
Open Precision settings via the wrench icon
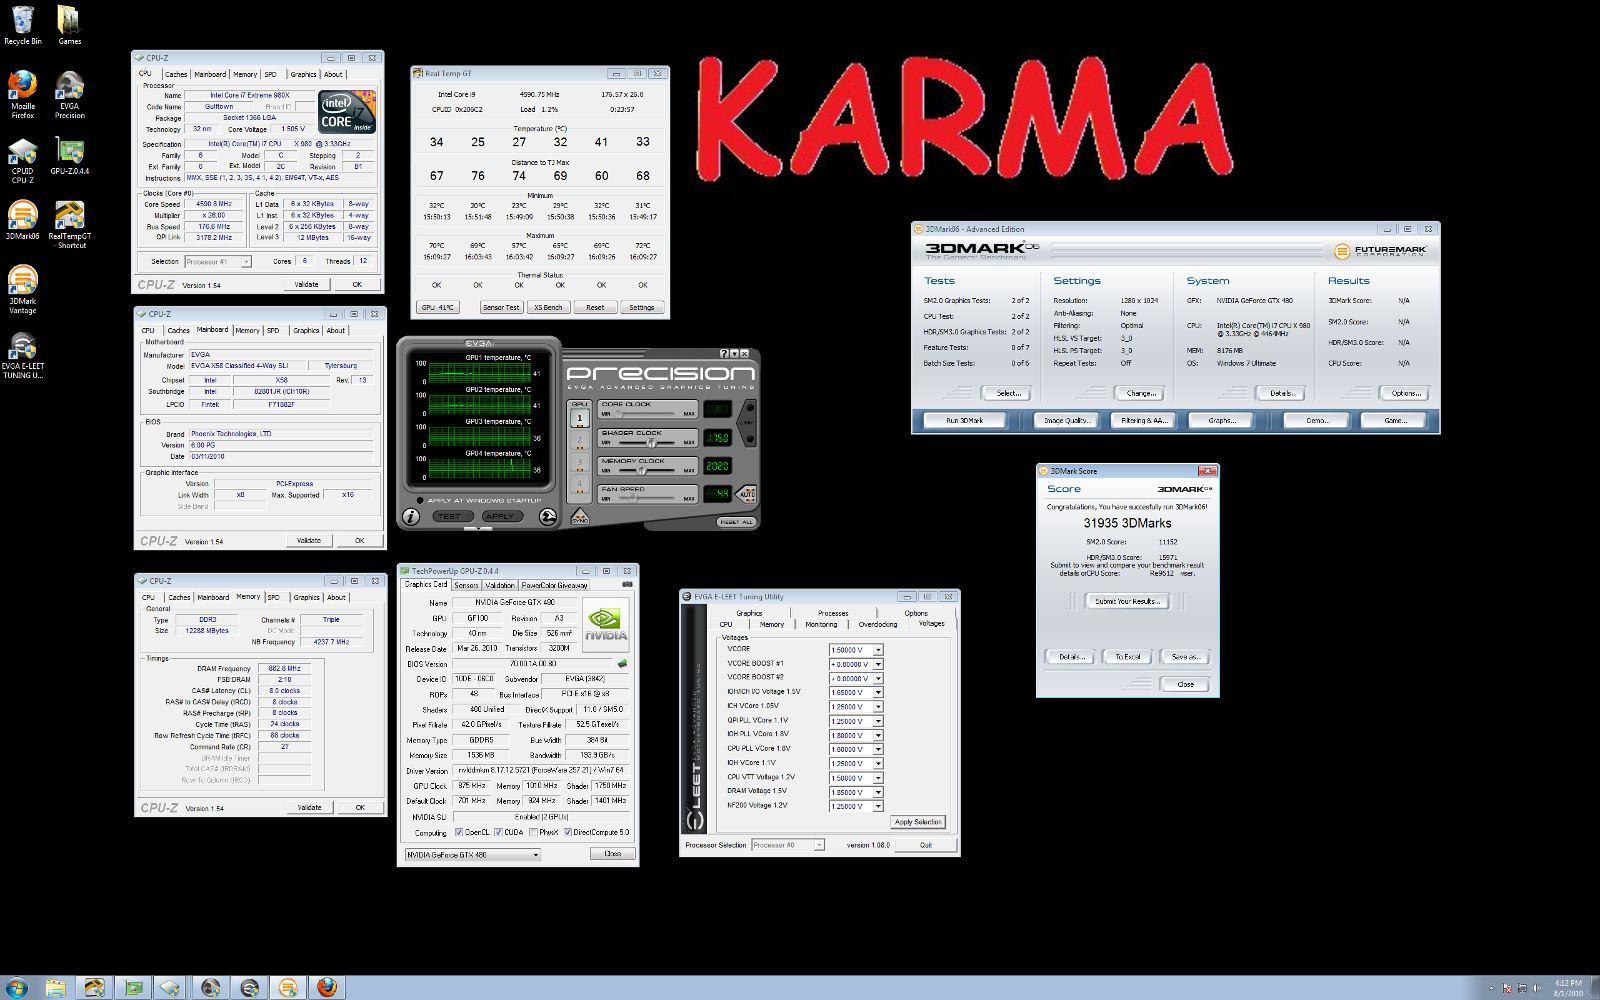click(548, 516)
